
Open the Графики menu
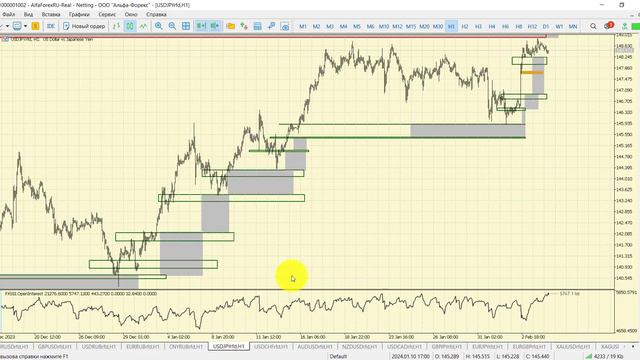[x=79, y=14]
